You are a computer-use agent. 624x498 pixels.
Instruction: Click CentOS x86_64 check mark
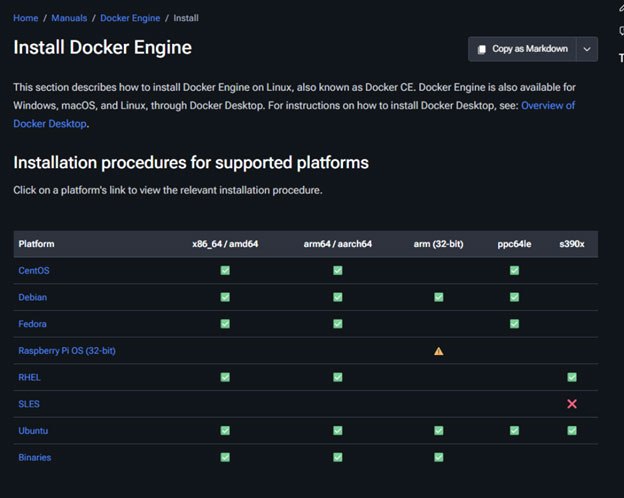(225, 271)
